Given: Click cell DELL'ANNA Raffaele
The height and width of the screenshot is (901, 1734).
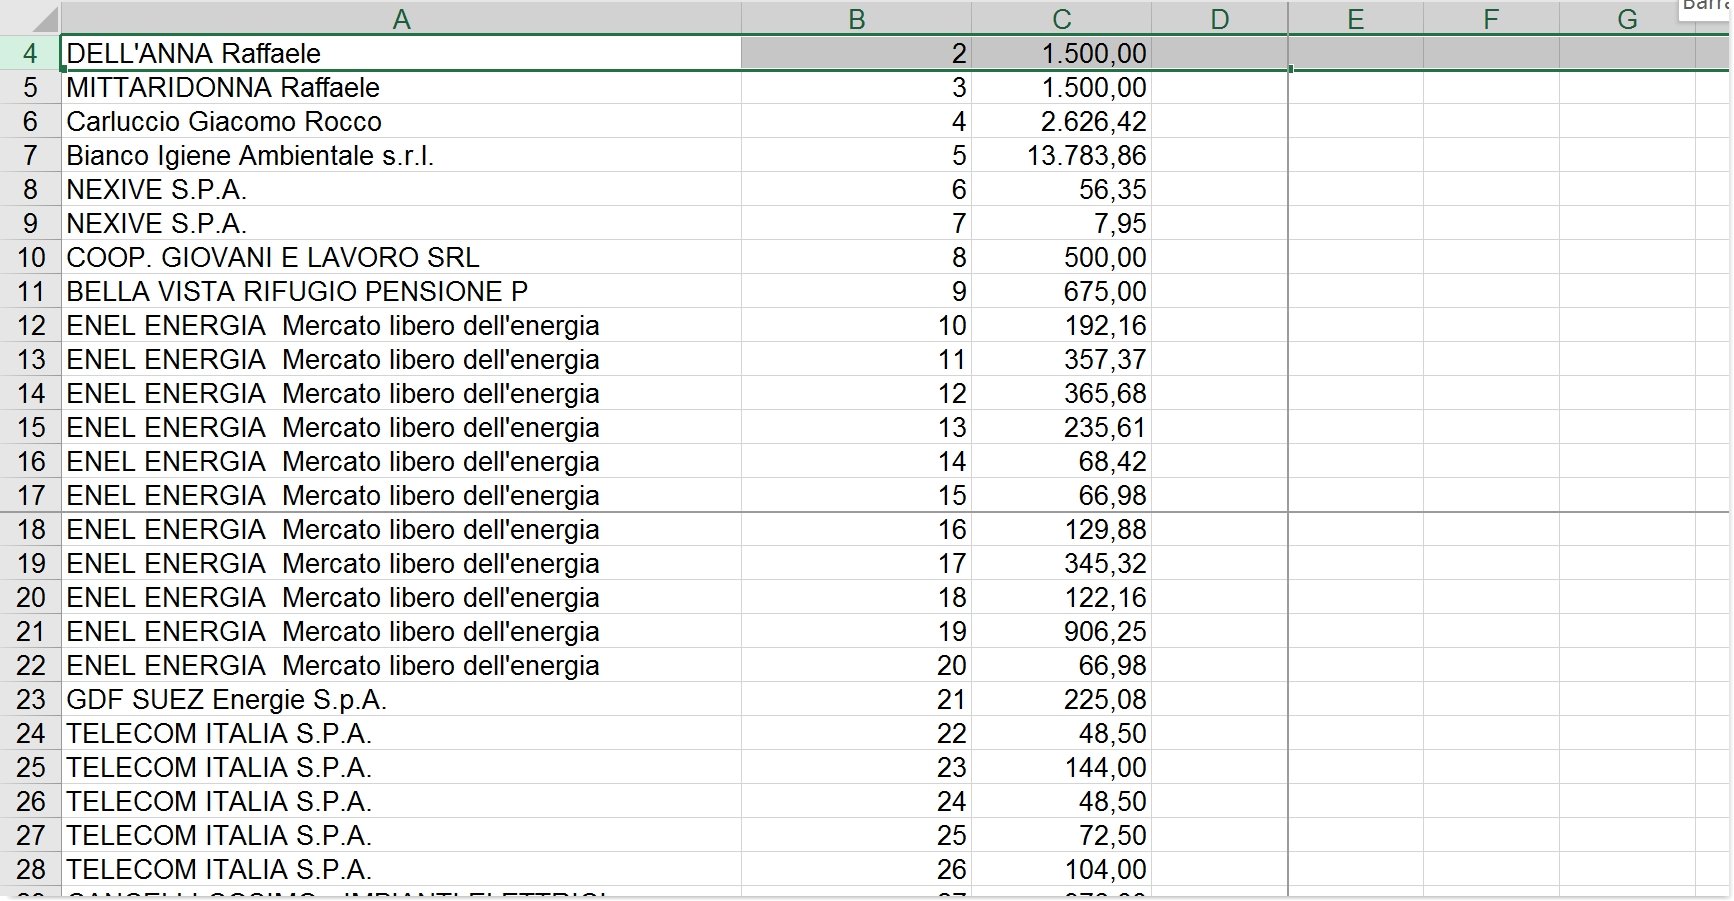Looking at the screenshot, I should [x=401, y=53].
